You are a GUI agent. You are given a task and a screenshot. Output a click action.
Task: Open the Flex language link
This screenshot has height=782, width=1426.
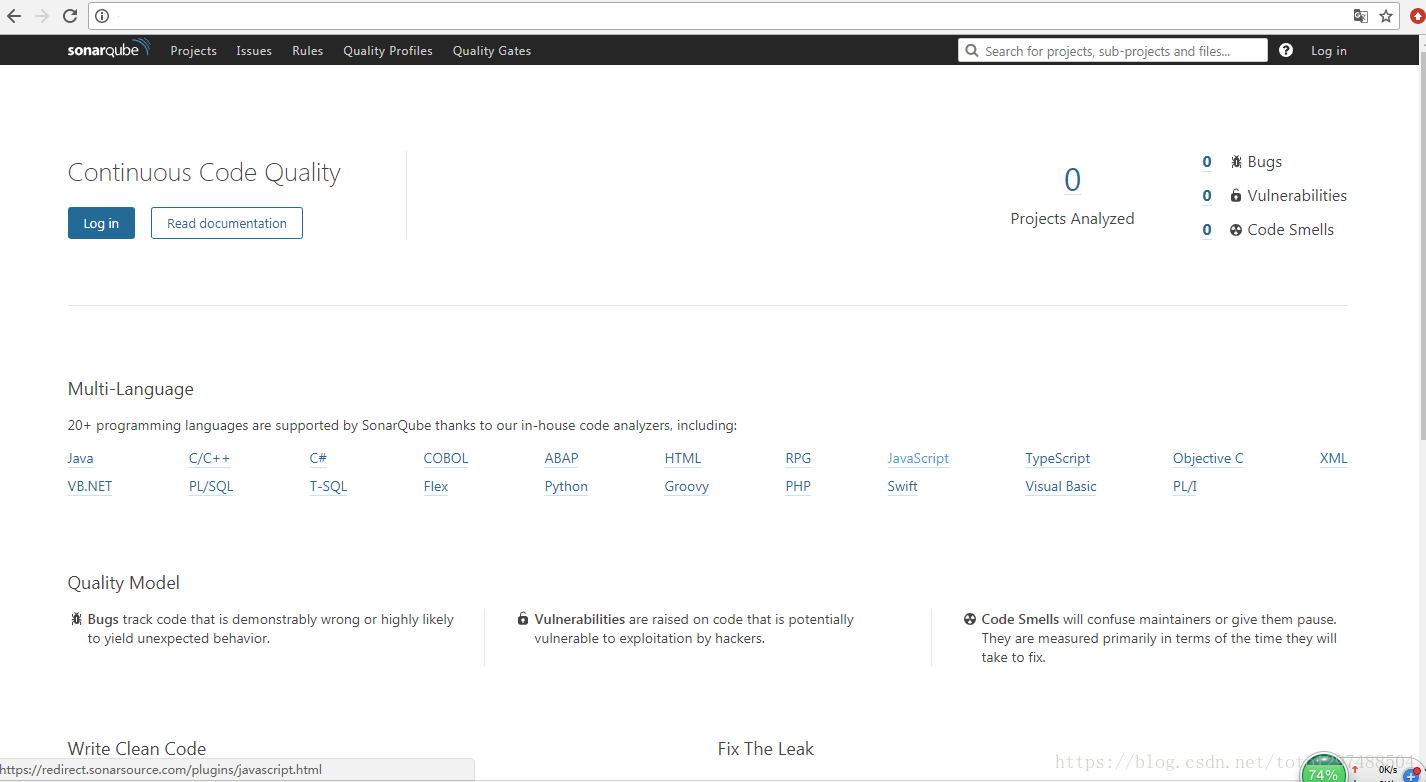[x=436, y=486]
